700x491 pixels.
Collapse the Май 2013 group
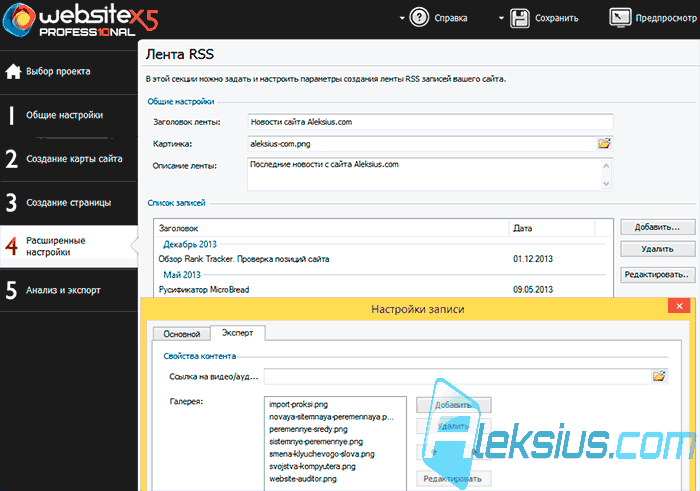182,275
